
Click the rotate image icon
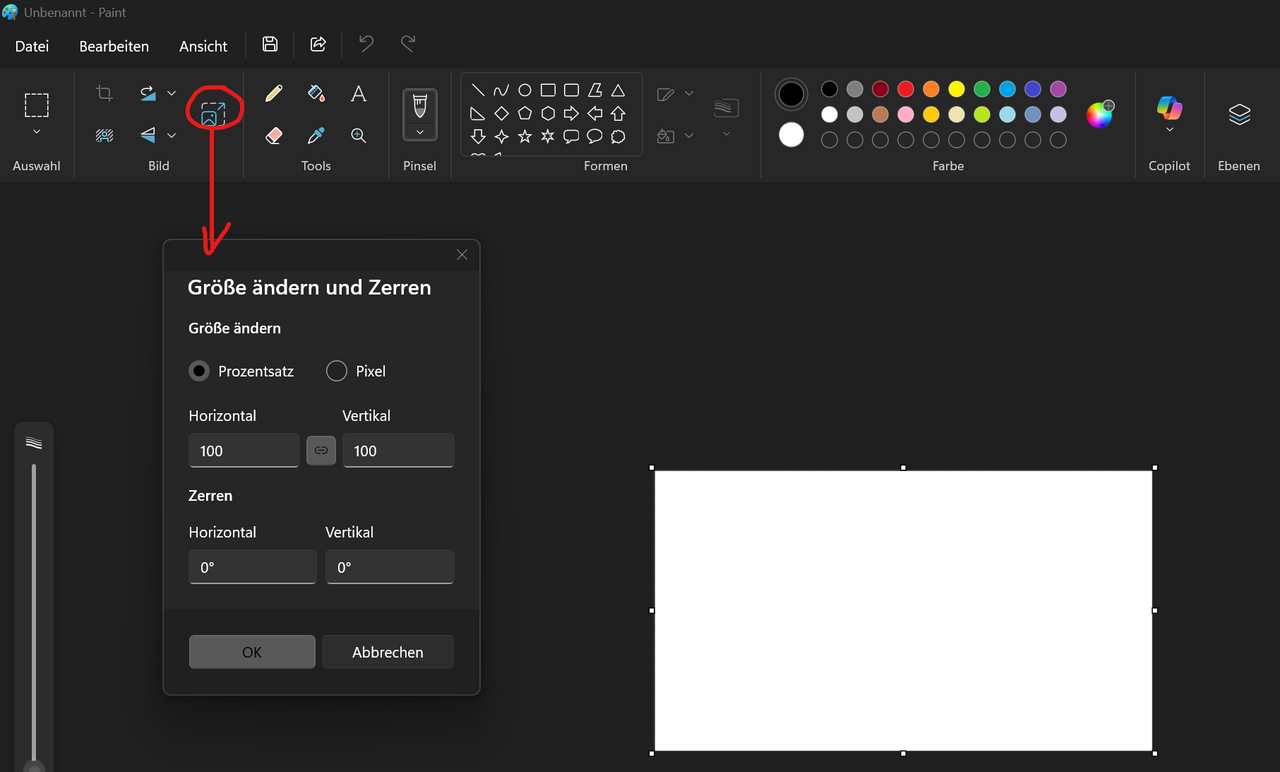pos(148,93)
